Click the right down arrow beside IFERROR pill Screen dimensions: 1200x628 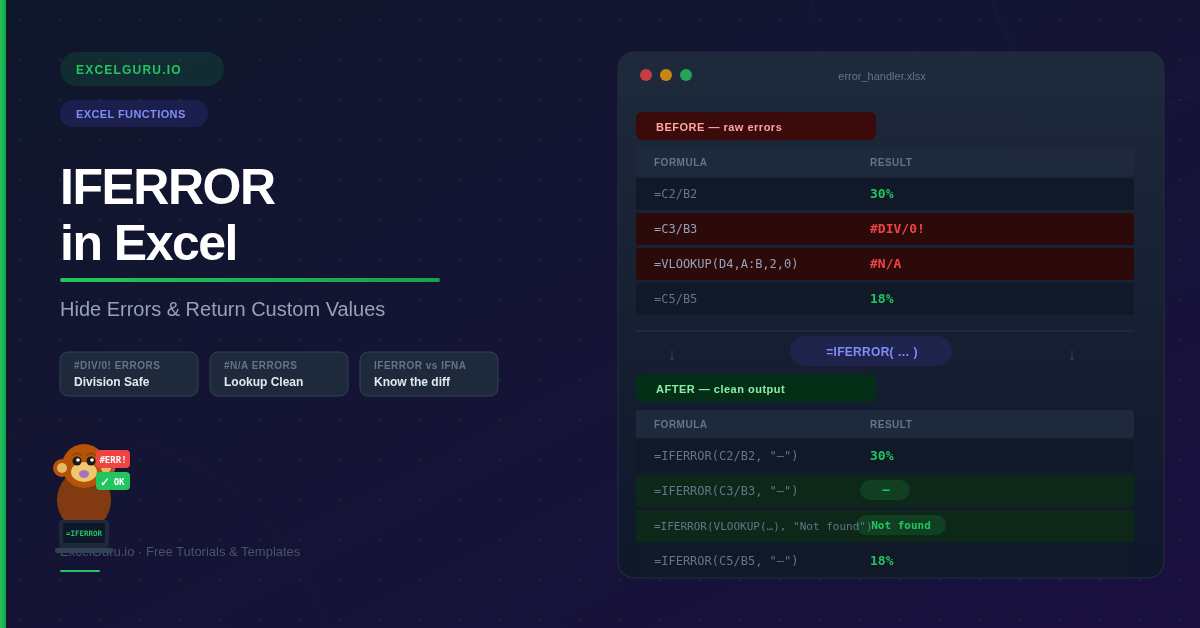tap(1072, 355)
